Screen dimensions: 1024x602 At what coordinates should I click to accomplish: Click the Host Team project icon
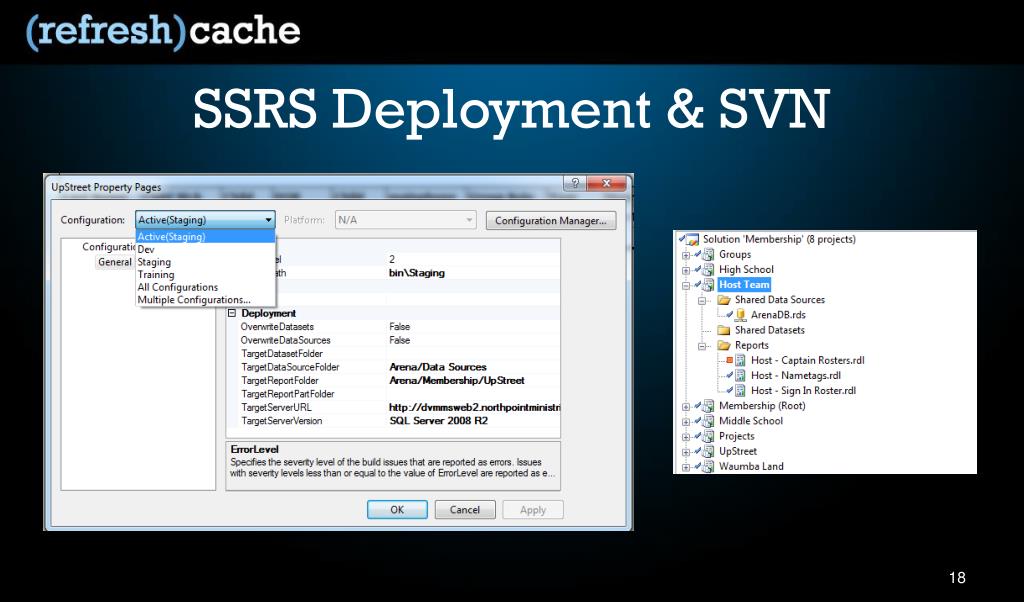(708, 285)
